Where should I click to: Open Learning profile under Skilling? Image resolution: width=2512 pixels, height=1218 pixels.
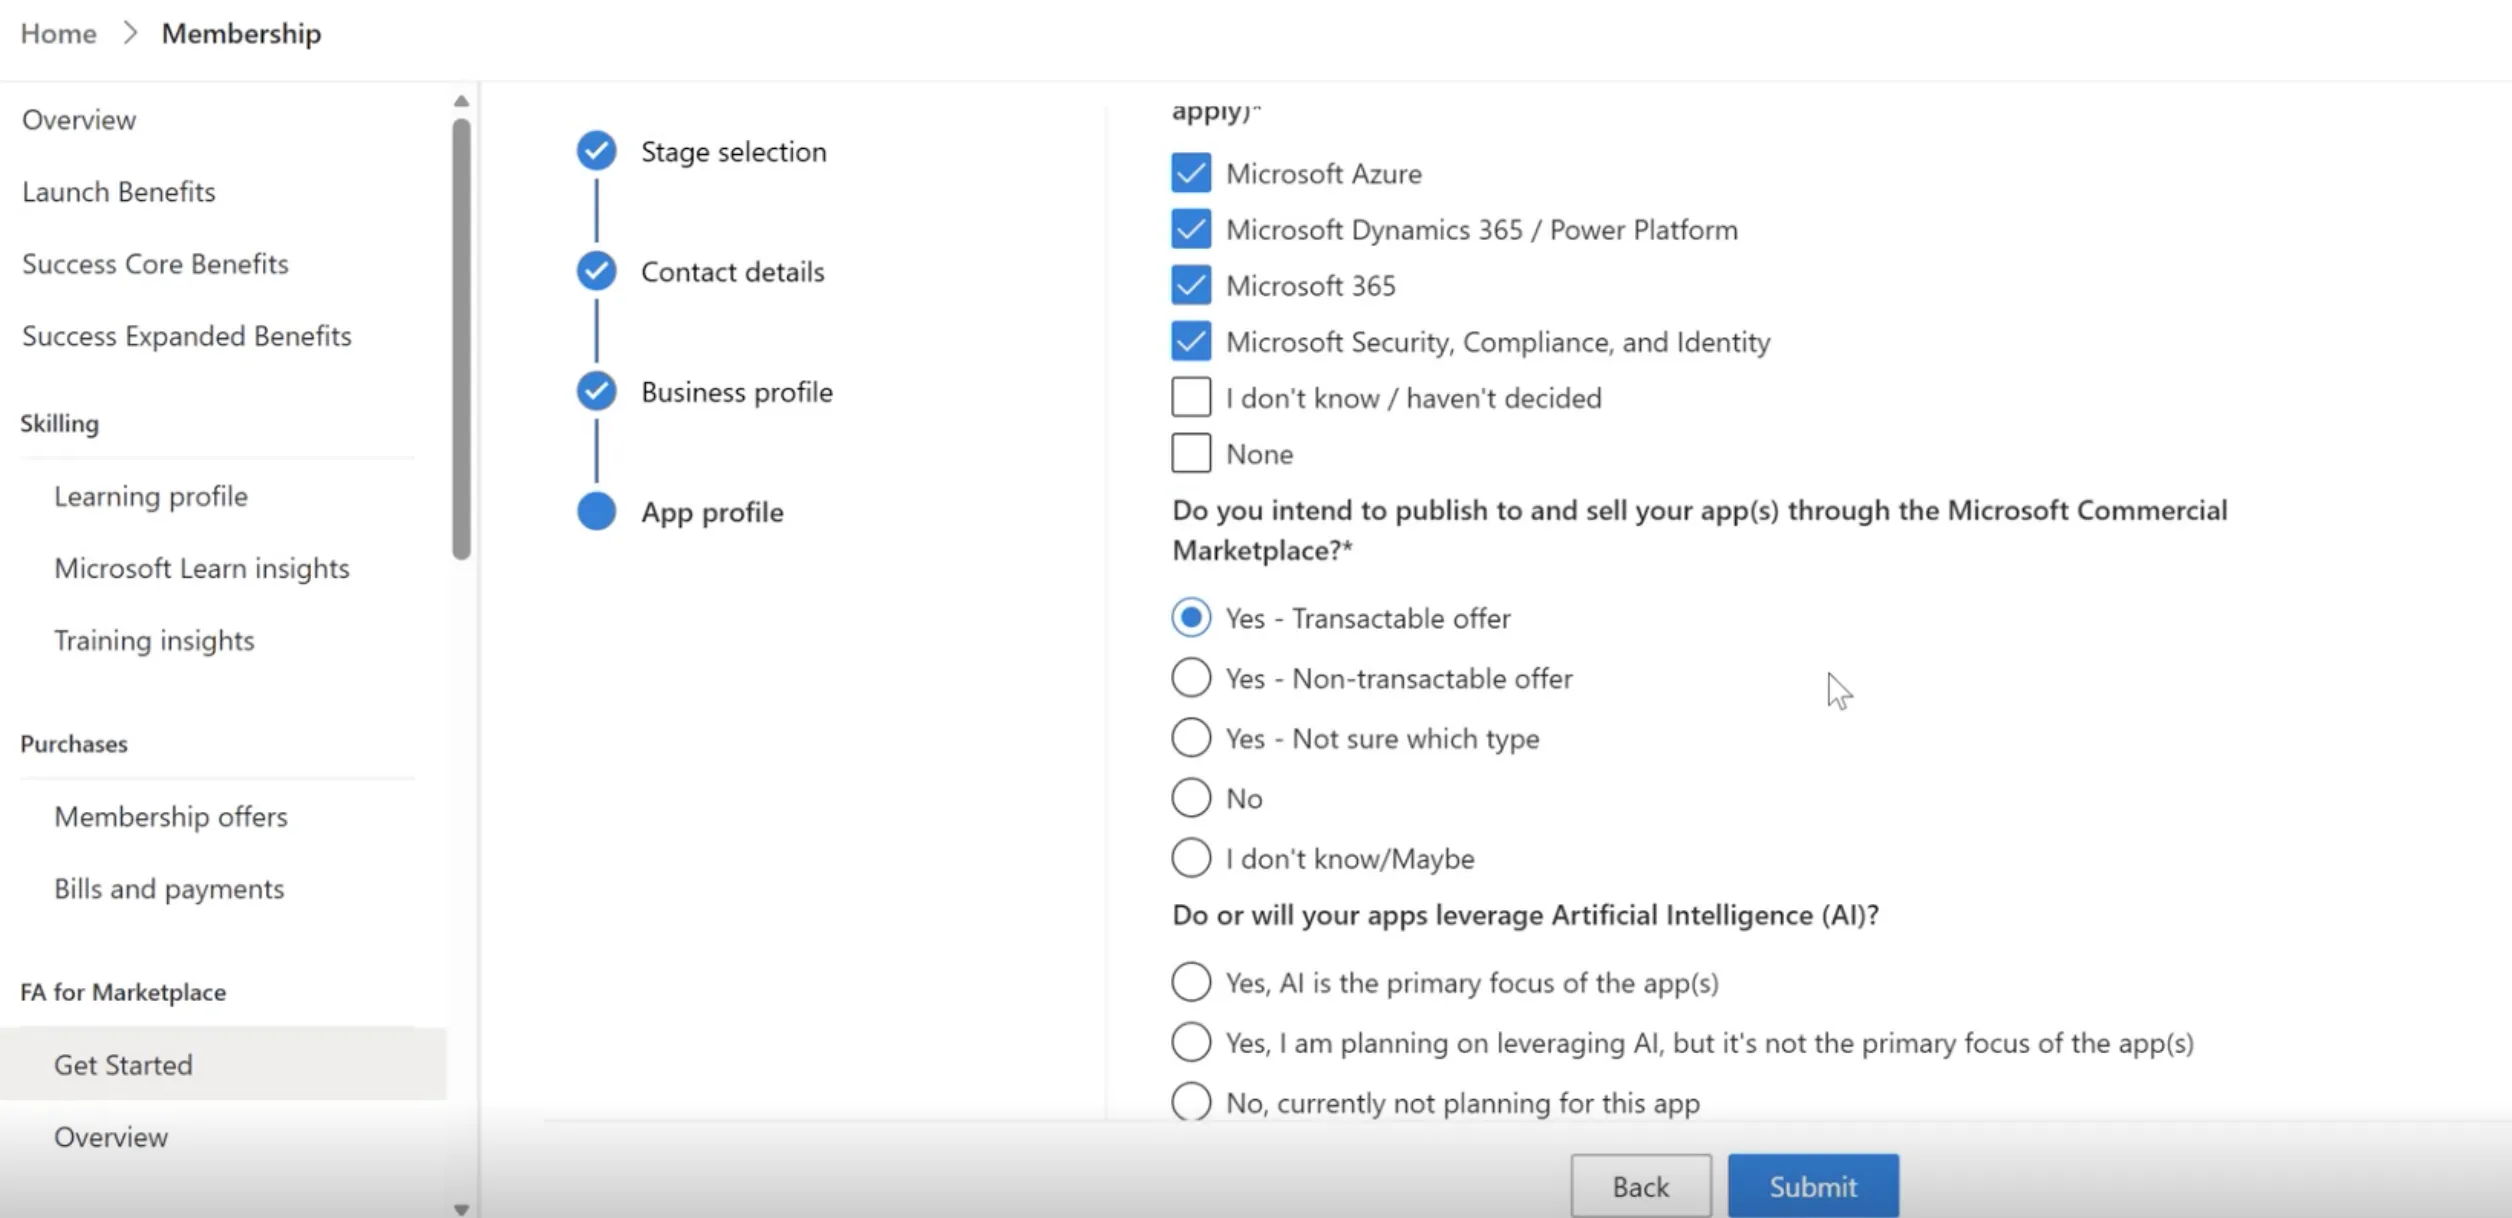pyautogui.click(x=151, y=496)
